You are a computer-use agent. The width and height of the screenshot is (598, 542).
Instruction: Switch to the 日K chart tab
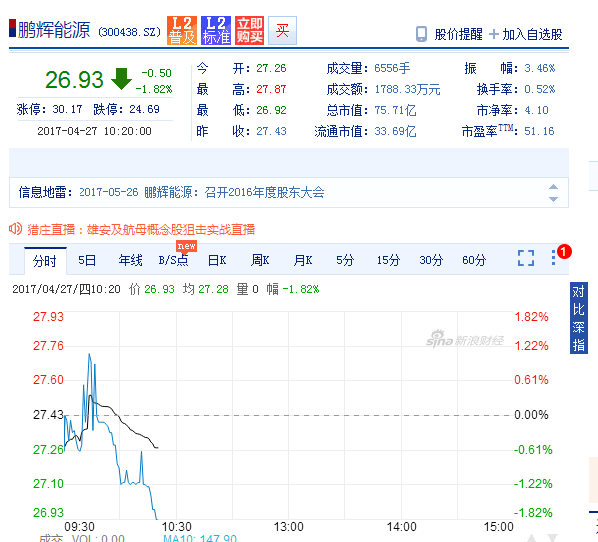click(x=217, y=260)
